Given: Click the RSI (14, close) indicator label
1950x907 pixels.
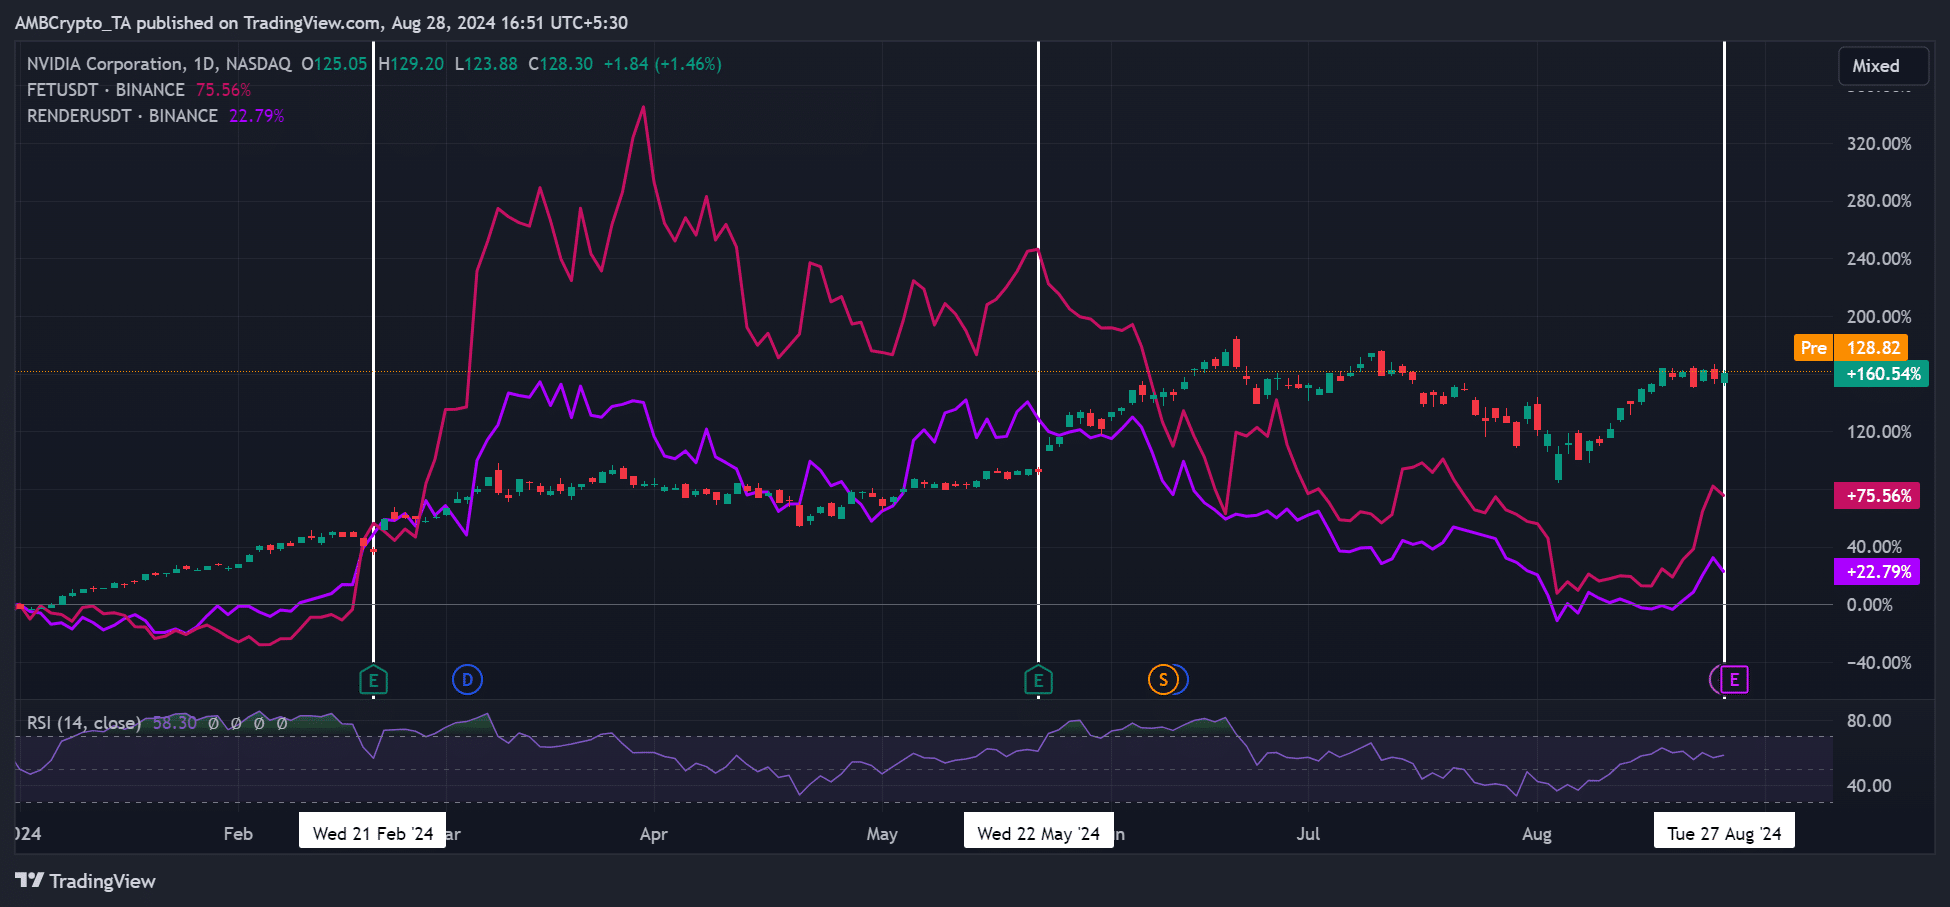Looking at the screenshot, I should [x=84, y=723].
